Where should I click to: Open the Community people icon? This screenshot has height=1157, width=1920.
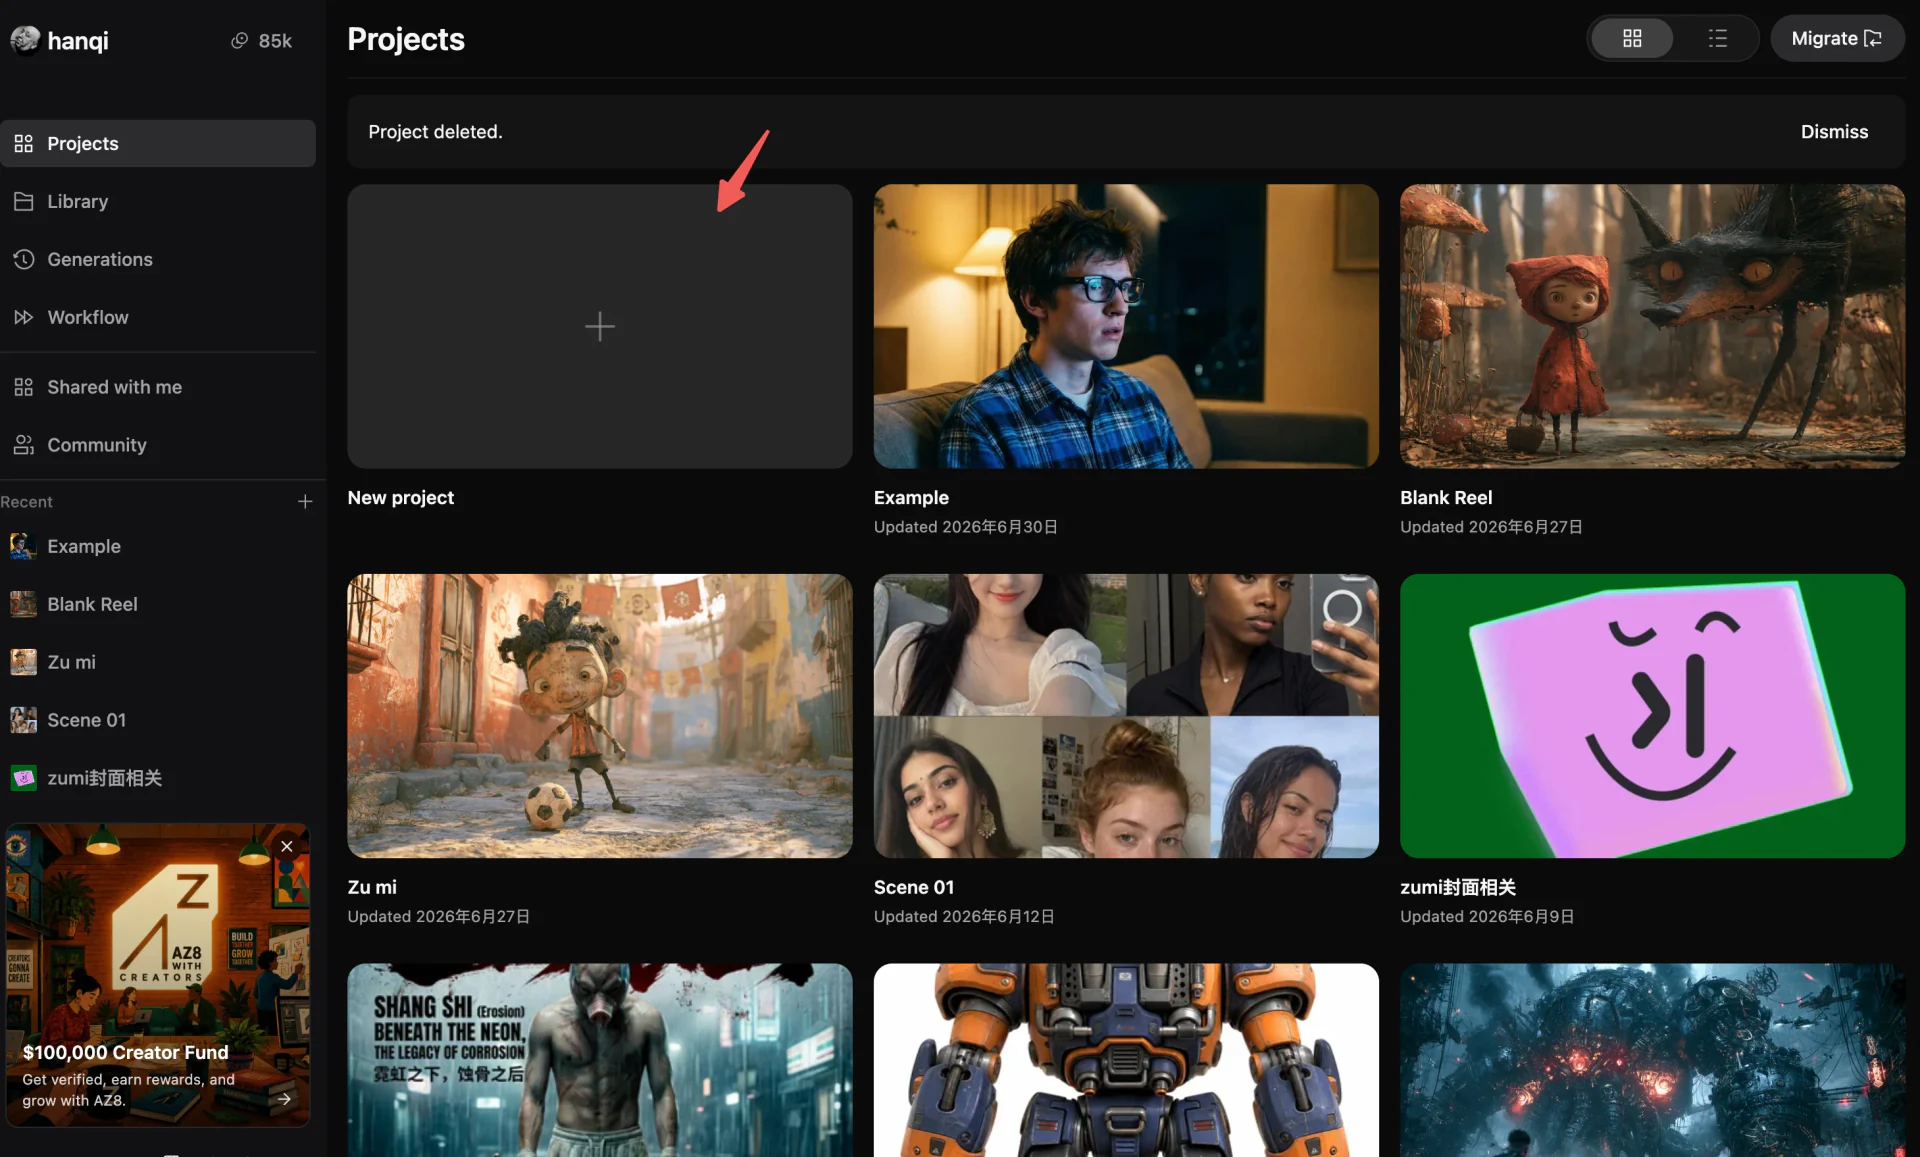point(24,445)
